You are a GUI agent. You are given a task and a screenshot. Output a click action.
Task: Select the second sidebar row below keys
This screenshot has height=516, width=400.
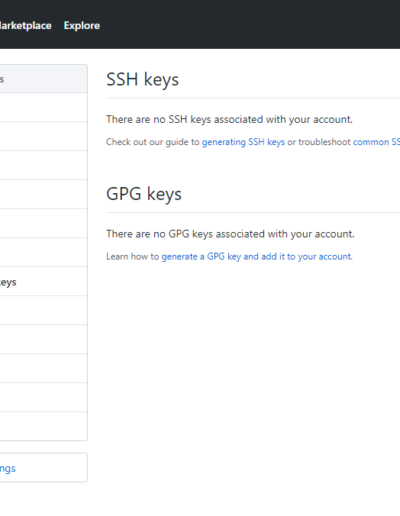[x=44, y=339]
